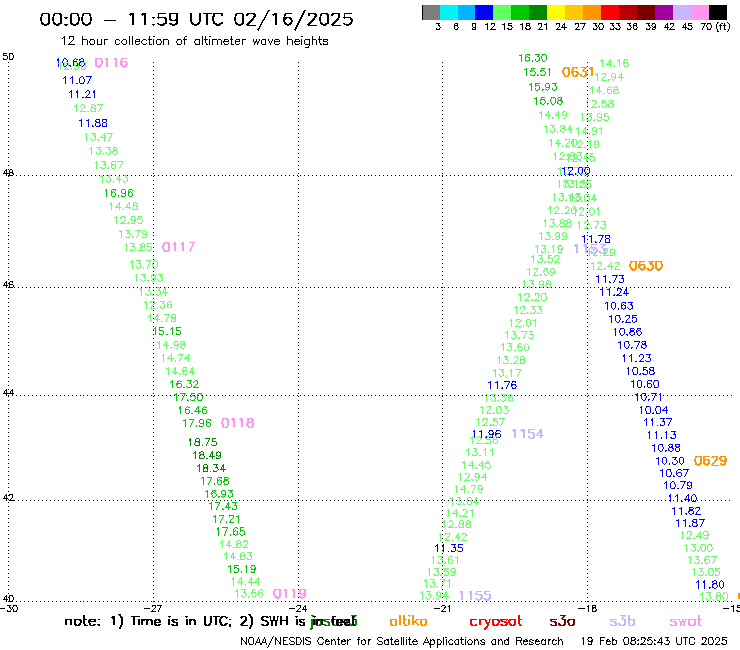This screenshot has height=650, width=740.
Task: Click the wave height value '11.87'
Action: click(x=690, y=523)
